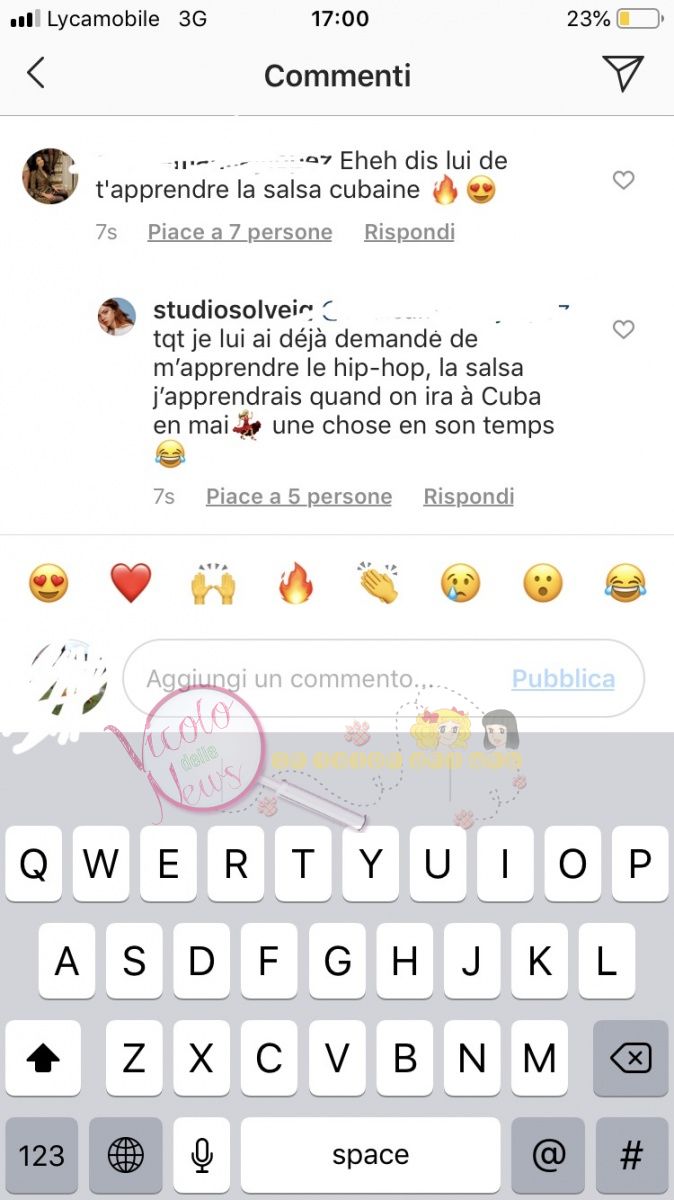The height and width of the screenshot is (1200, 674).
Task: Insert the fire emoji quick reaction
Action: click(x=296, y=583)
